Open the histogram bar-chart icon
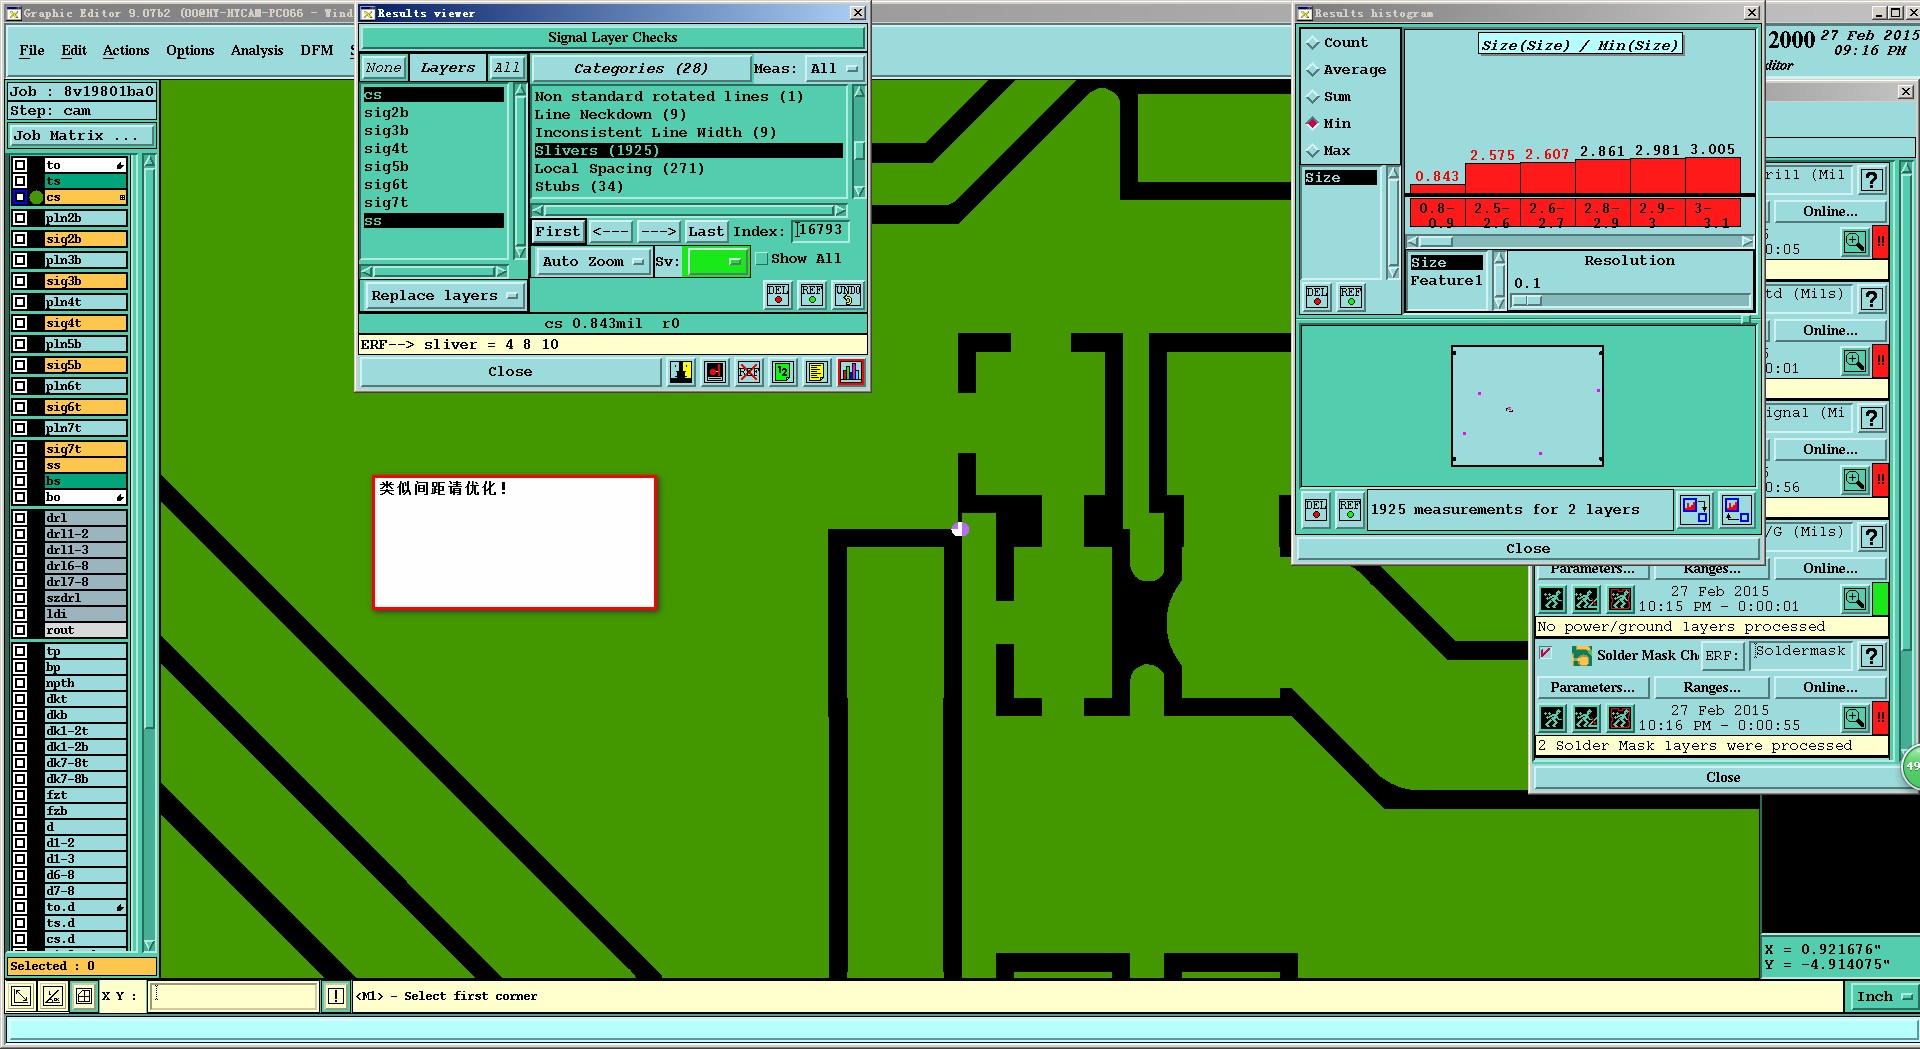The image size is (1920, 1049). [851, 372]
